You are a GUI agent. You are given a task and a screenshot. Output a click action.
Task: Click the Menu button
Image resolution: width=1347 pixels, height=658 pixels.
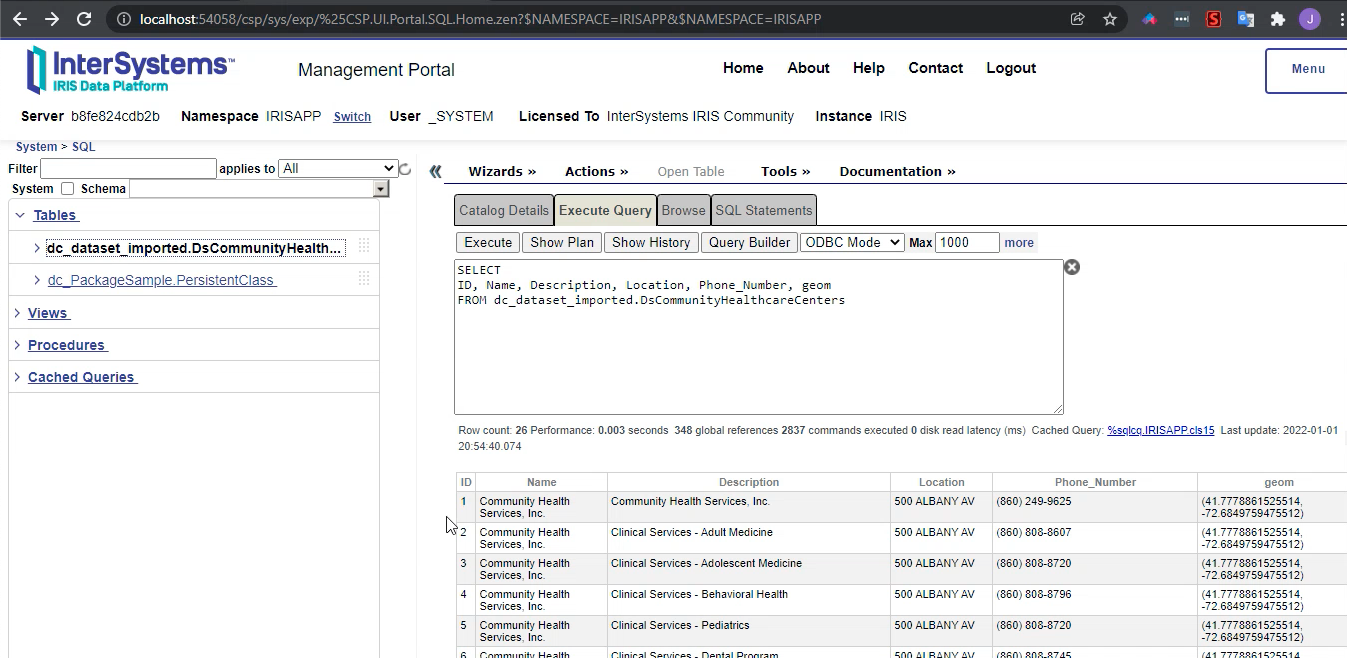pos(1307,70)
